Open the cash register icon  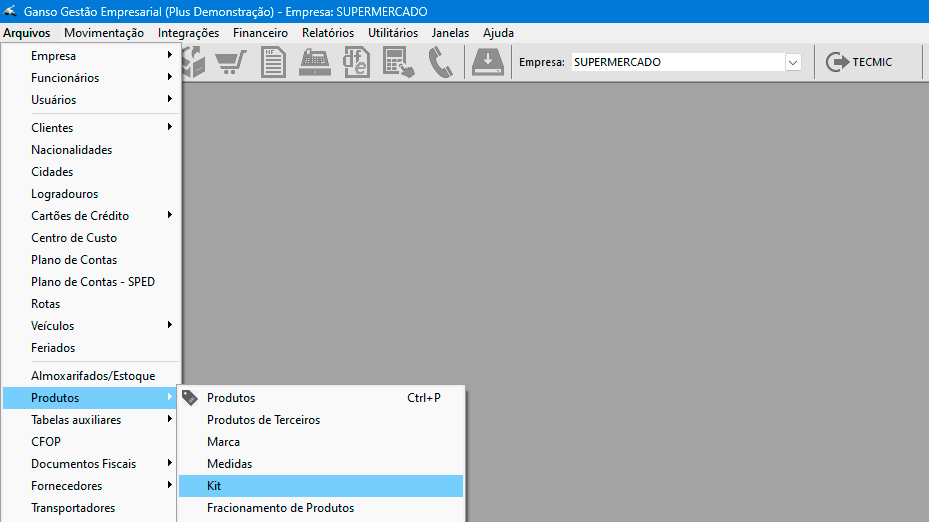tap(315, 62)
